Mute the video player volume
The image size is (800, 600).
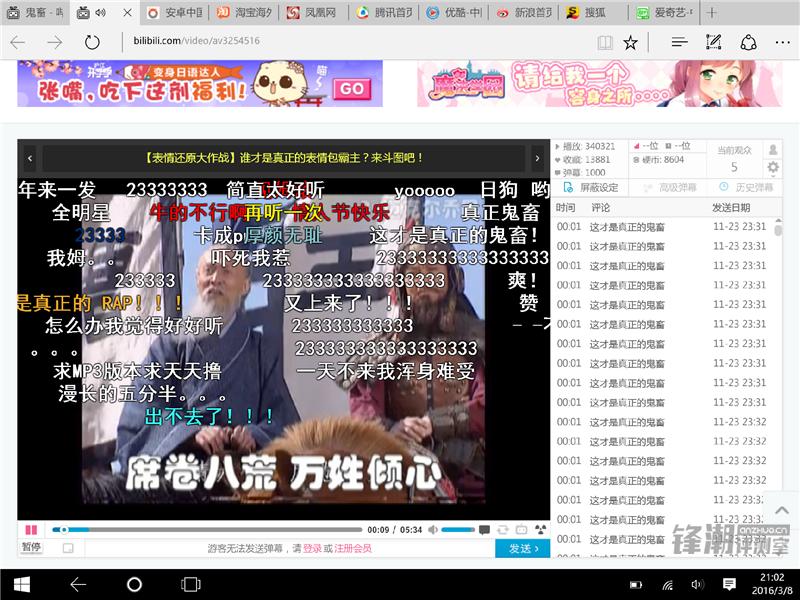coord(432,529)
